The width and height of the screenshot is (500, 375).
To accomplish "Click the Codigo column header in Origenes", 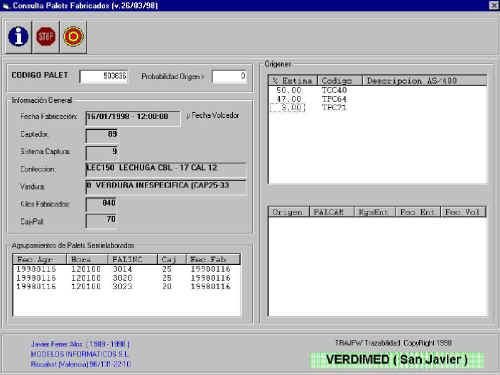I will pyautogui.click(x=340, y=81).
